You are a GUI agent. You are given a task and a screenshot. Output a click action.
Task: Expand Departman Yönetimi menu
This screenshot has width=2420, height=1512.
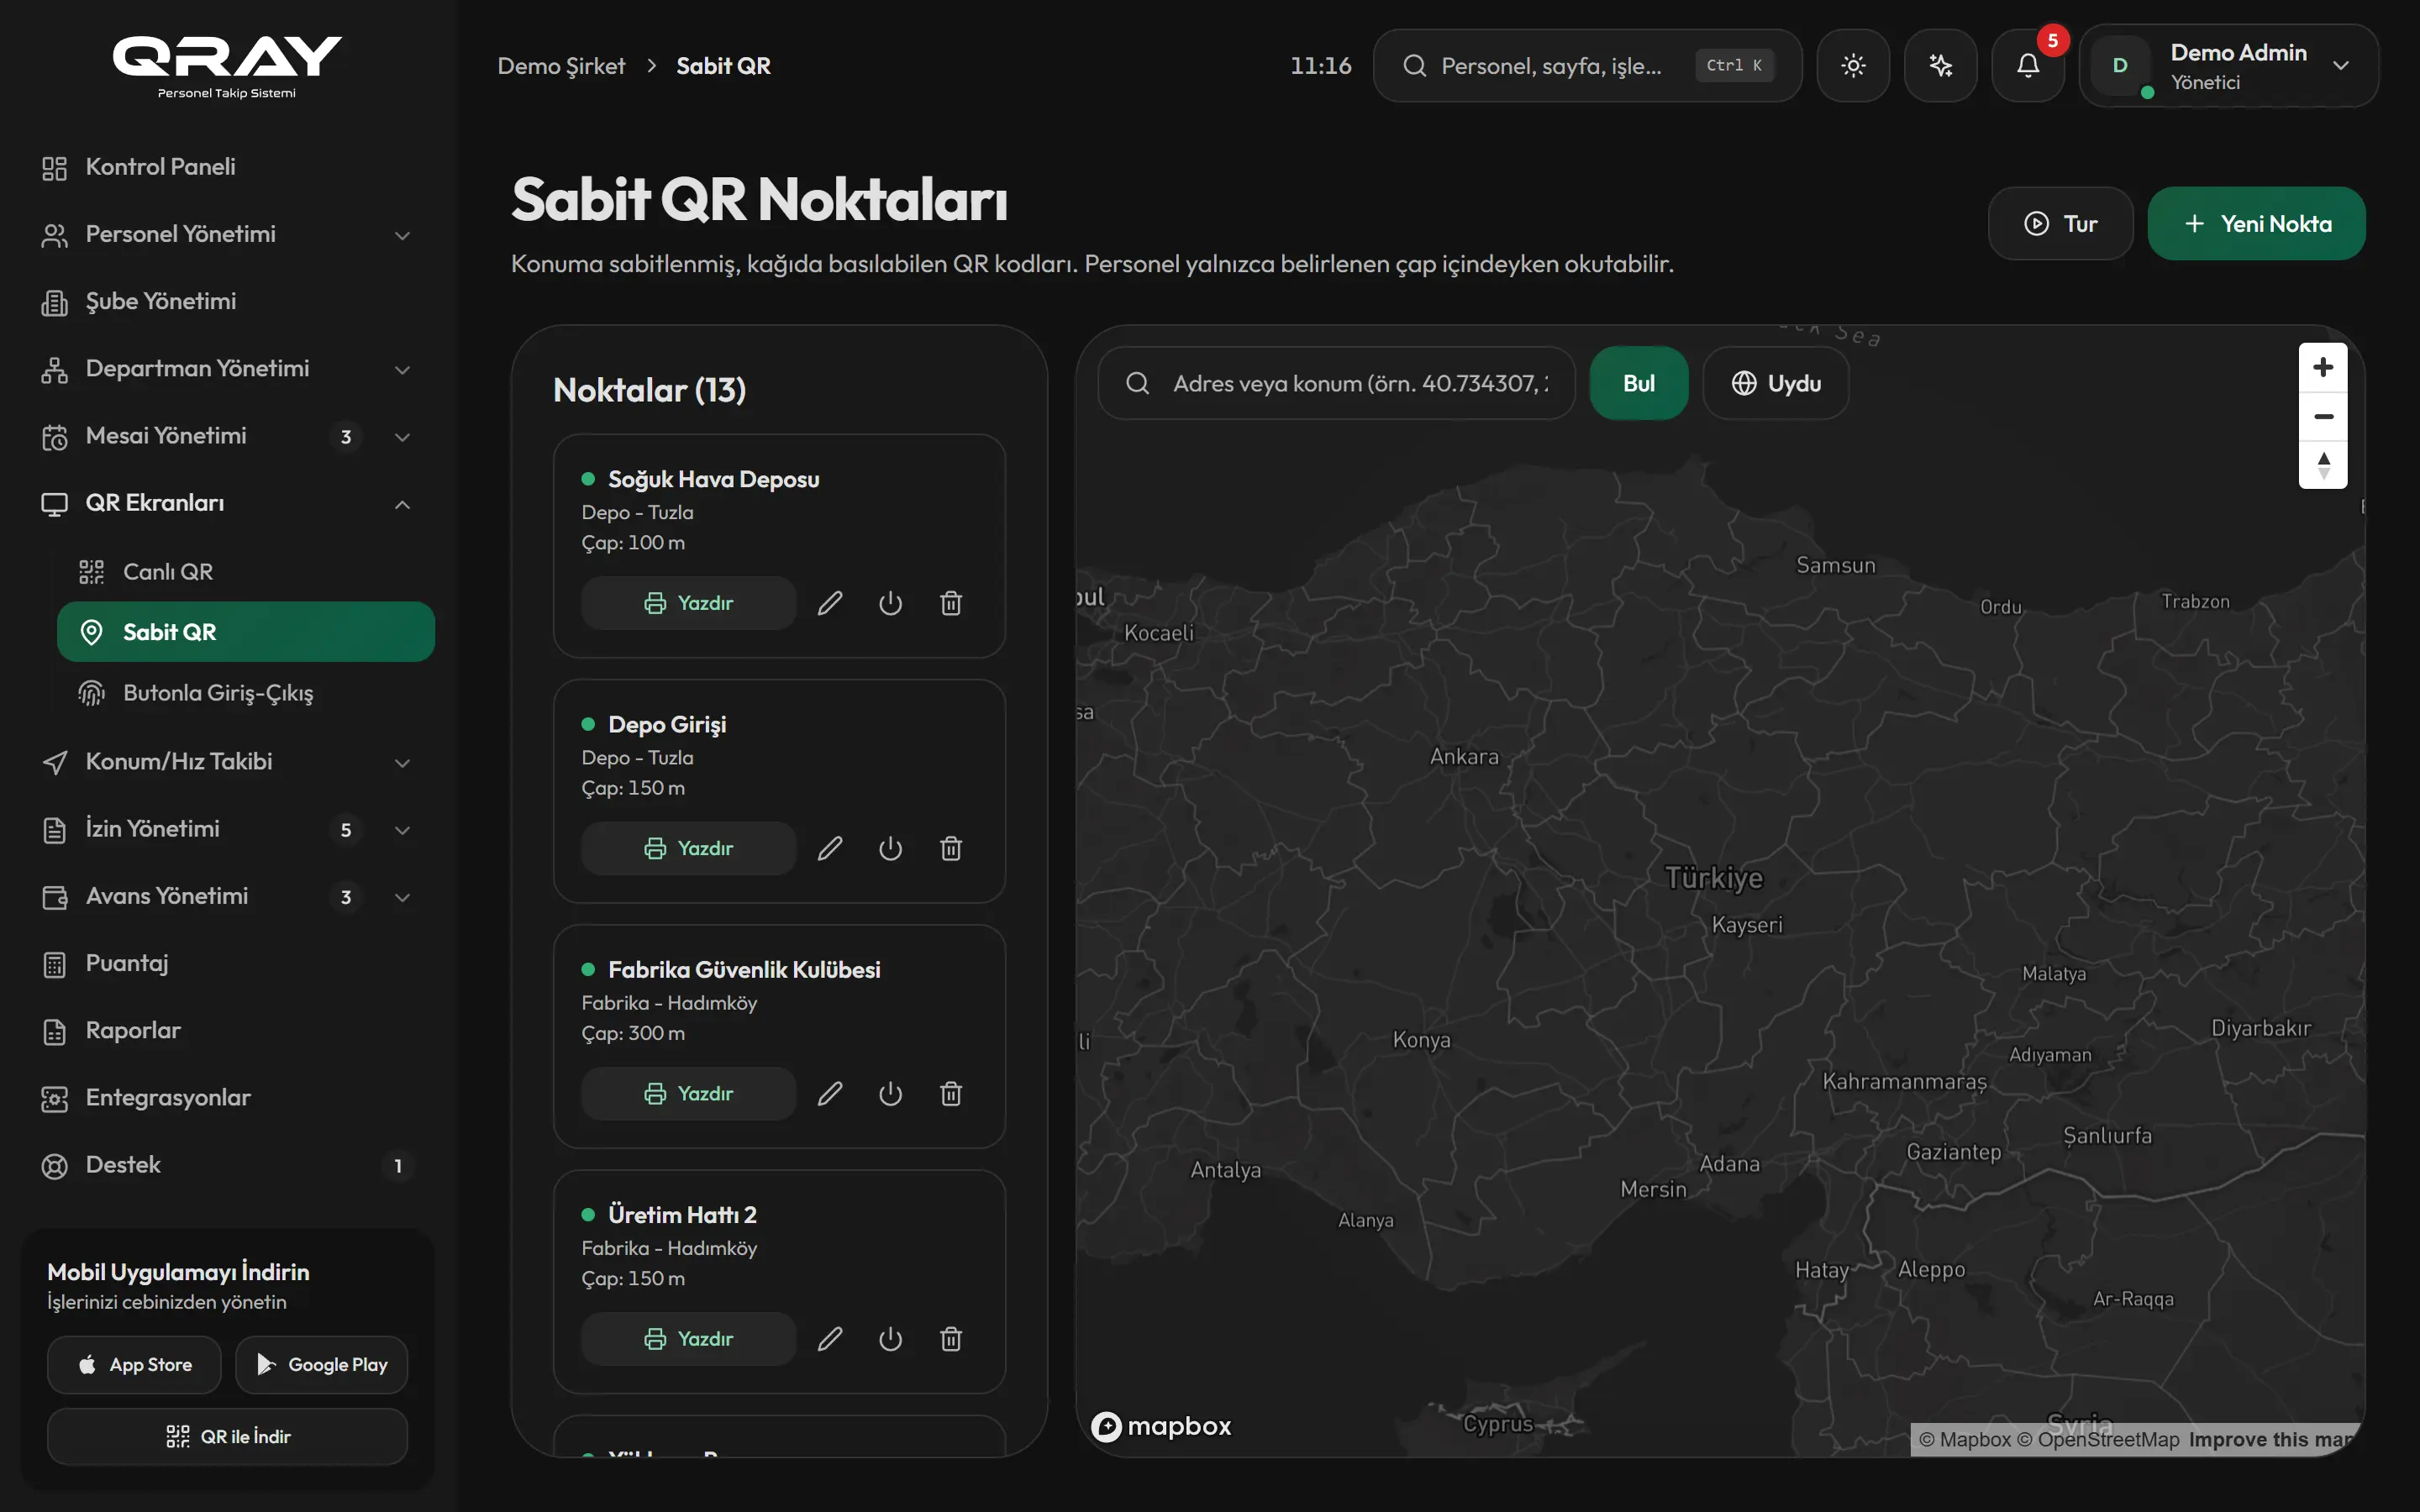pyautogui.click(x=227, y=369)
